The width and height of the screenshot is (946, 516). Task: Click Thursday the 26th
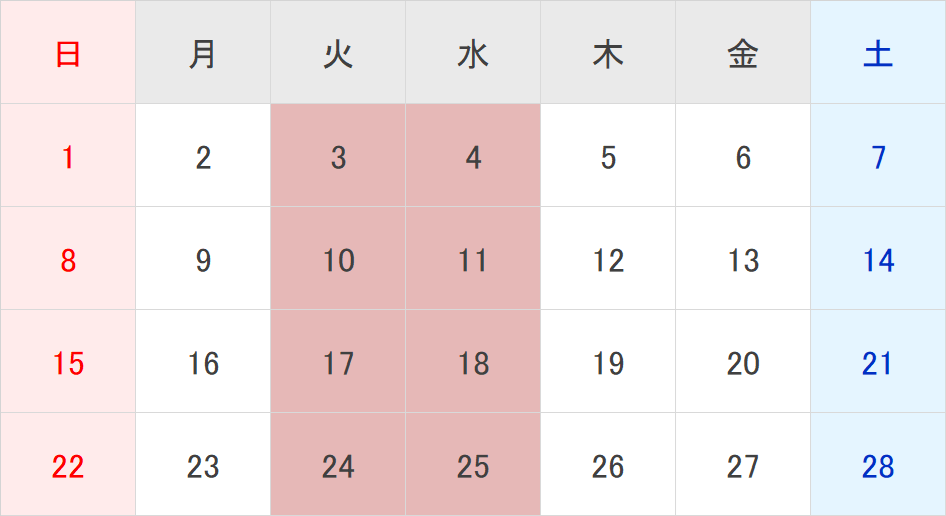point(608,466)
